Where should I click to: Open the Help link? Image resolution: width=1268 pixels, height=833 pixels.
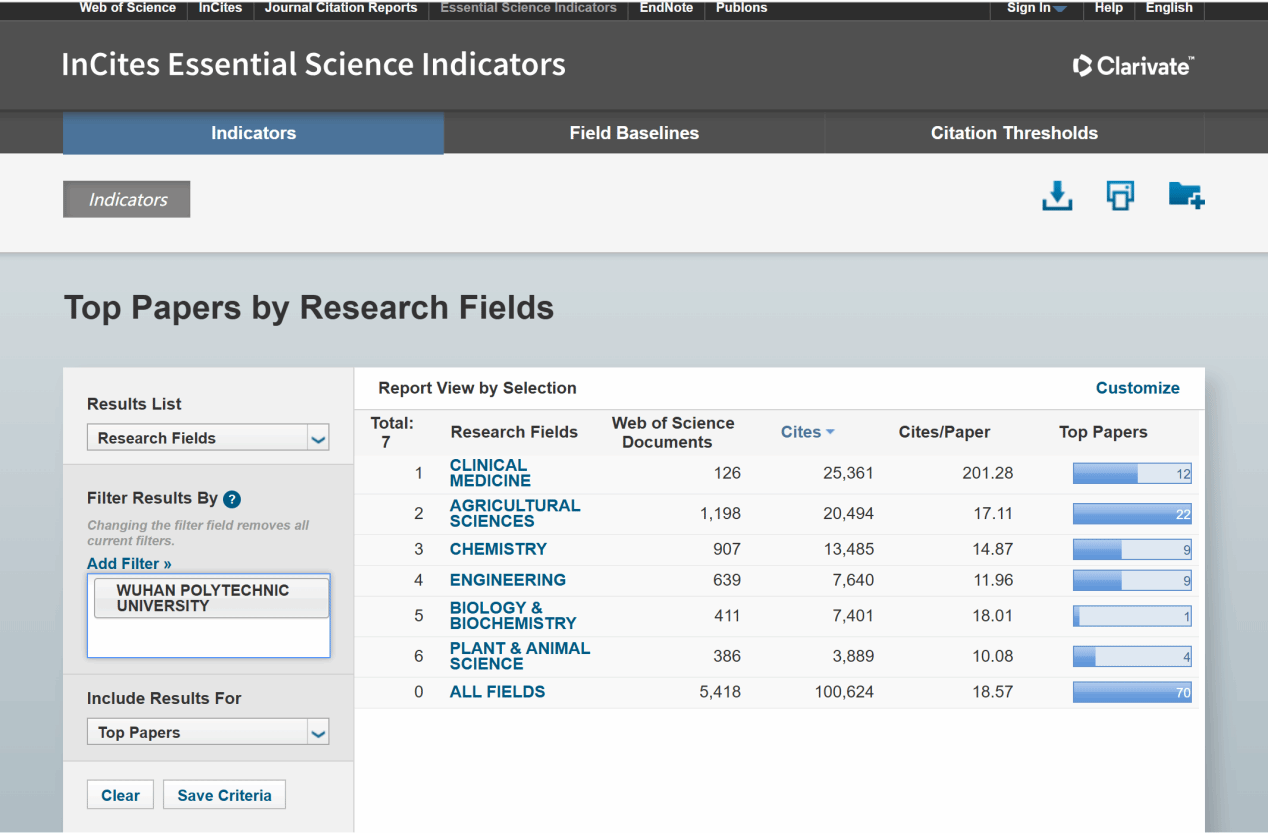pyautogui.click(x=1109, y=8)
